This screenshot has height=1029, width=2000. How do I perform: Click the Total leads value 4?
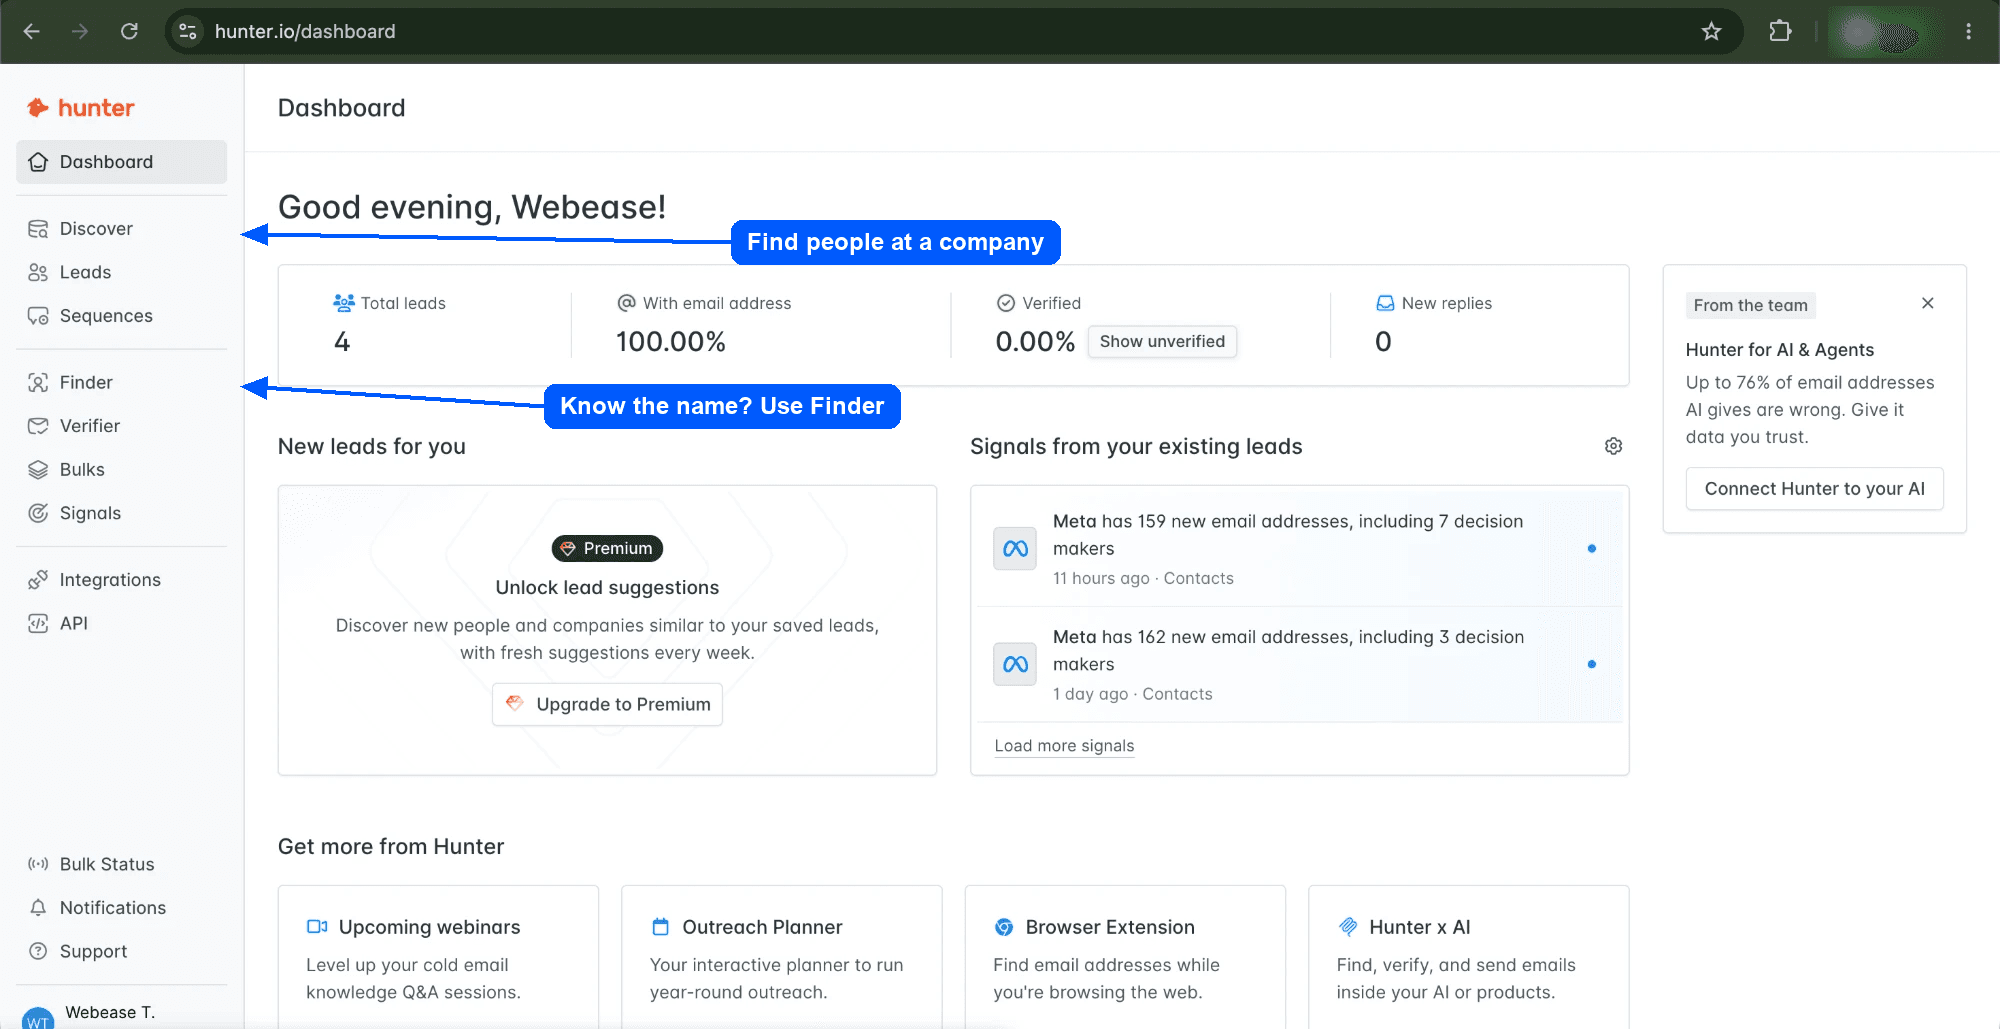point(342,342)
